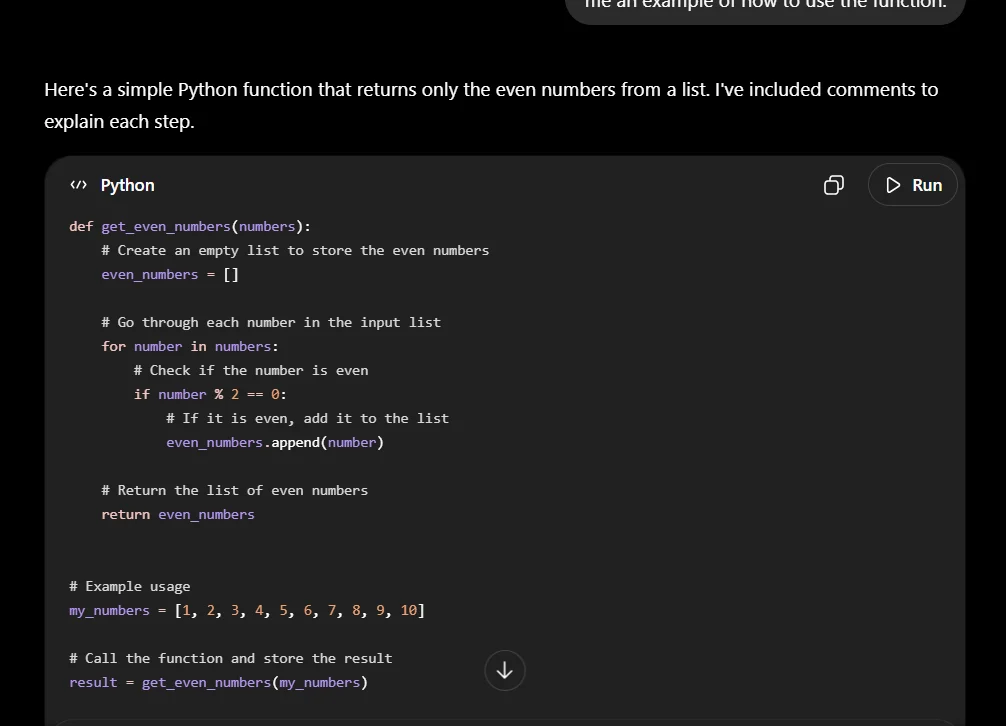Jump to bottom with down-arrow button
1006x726 pixels.
click(x=505, y=670)
